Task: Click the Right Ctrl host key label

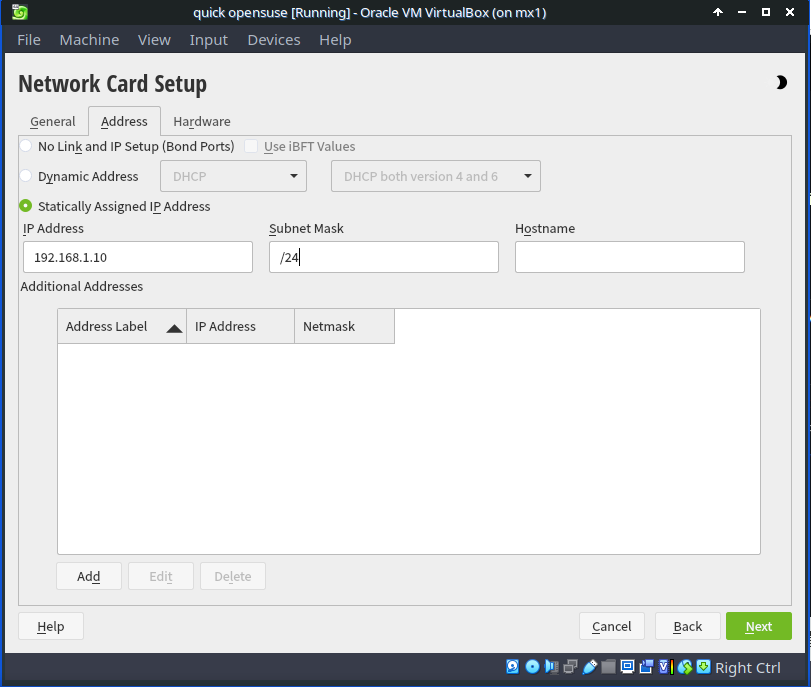Action: coord(747,668)
